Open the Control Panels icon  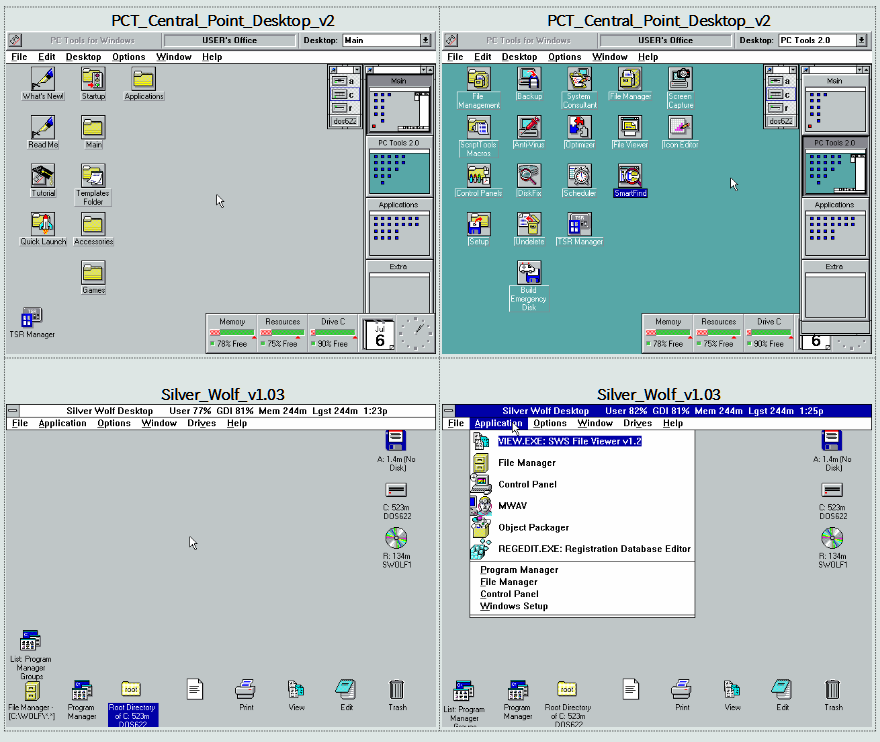point(478,180)
